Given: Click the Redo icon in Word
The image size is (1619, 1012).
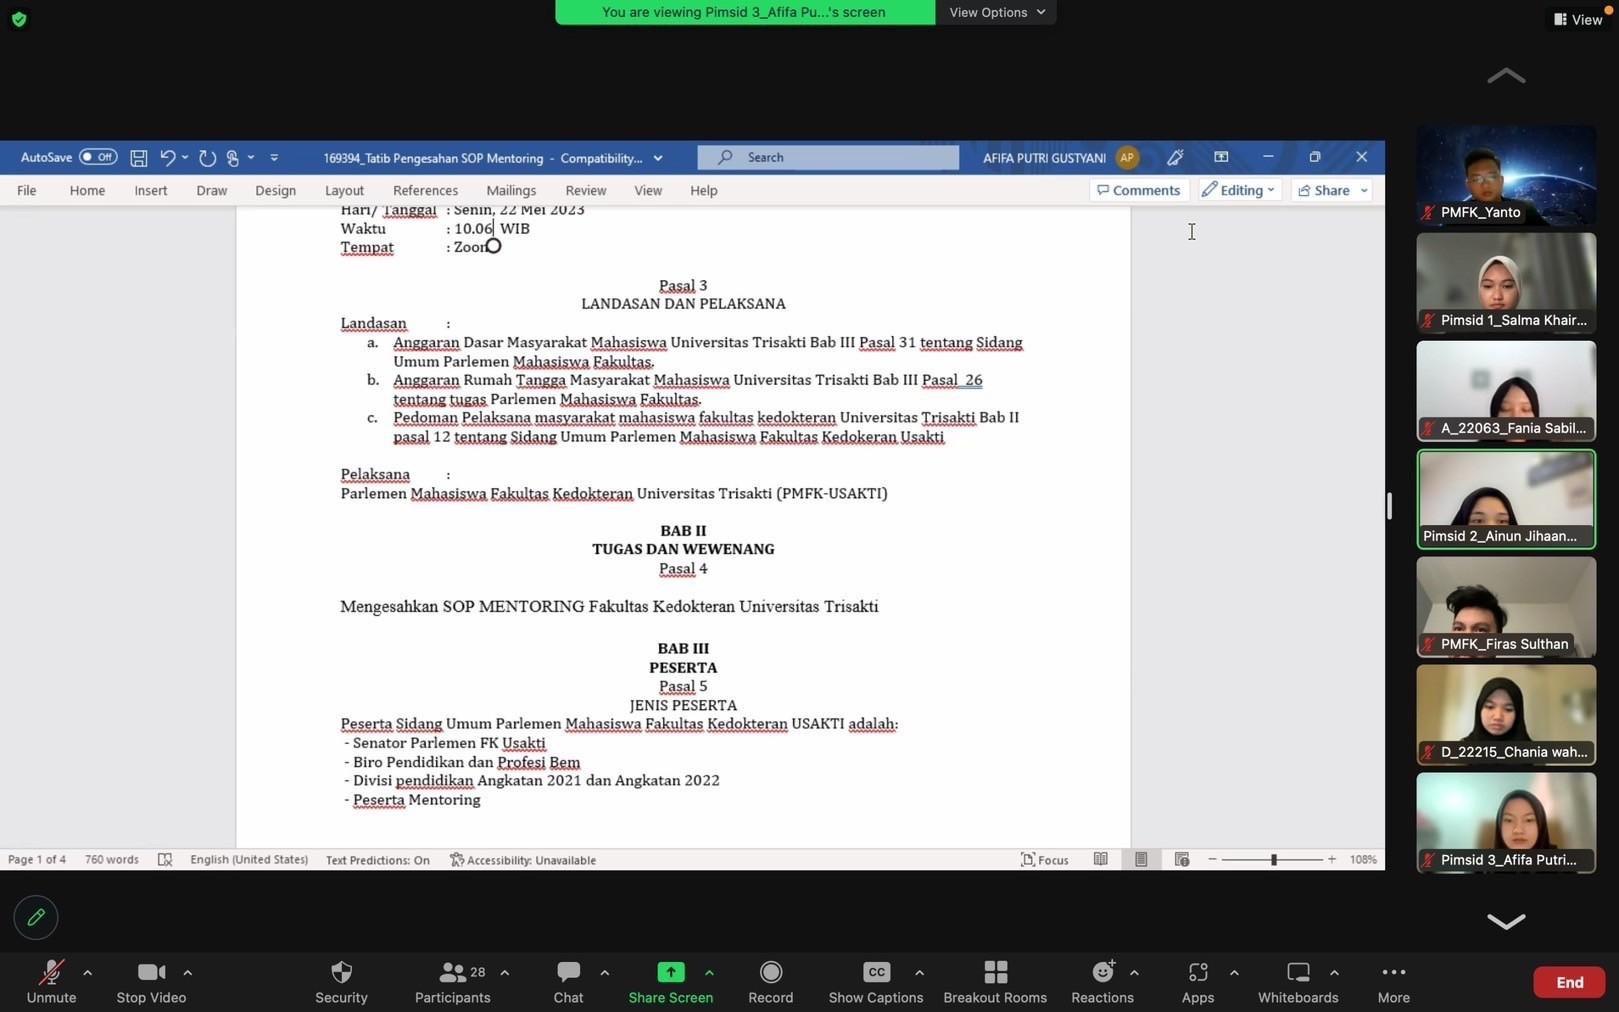Looking at the screenshot, I should click(207, 158).
